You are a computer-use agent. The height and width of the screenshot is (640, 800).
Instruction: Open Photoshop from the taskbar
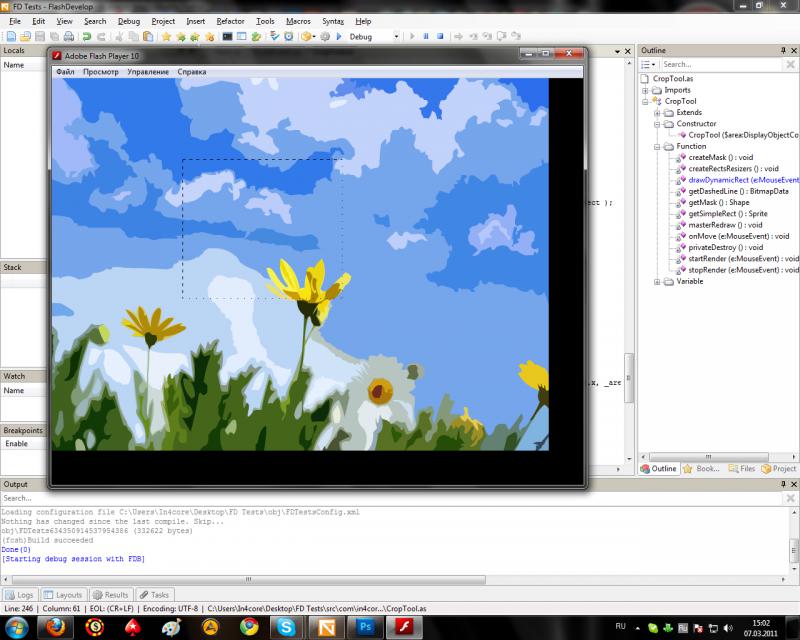(x=365, y=627)
